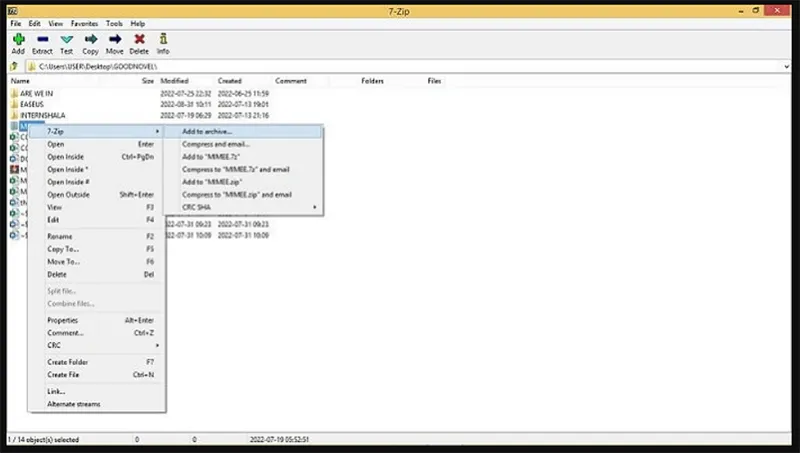Choose Compress and email... option

[x=243, y=144]
